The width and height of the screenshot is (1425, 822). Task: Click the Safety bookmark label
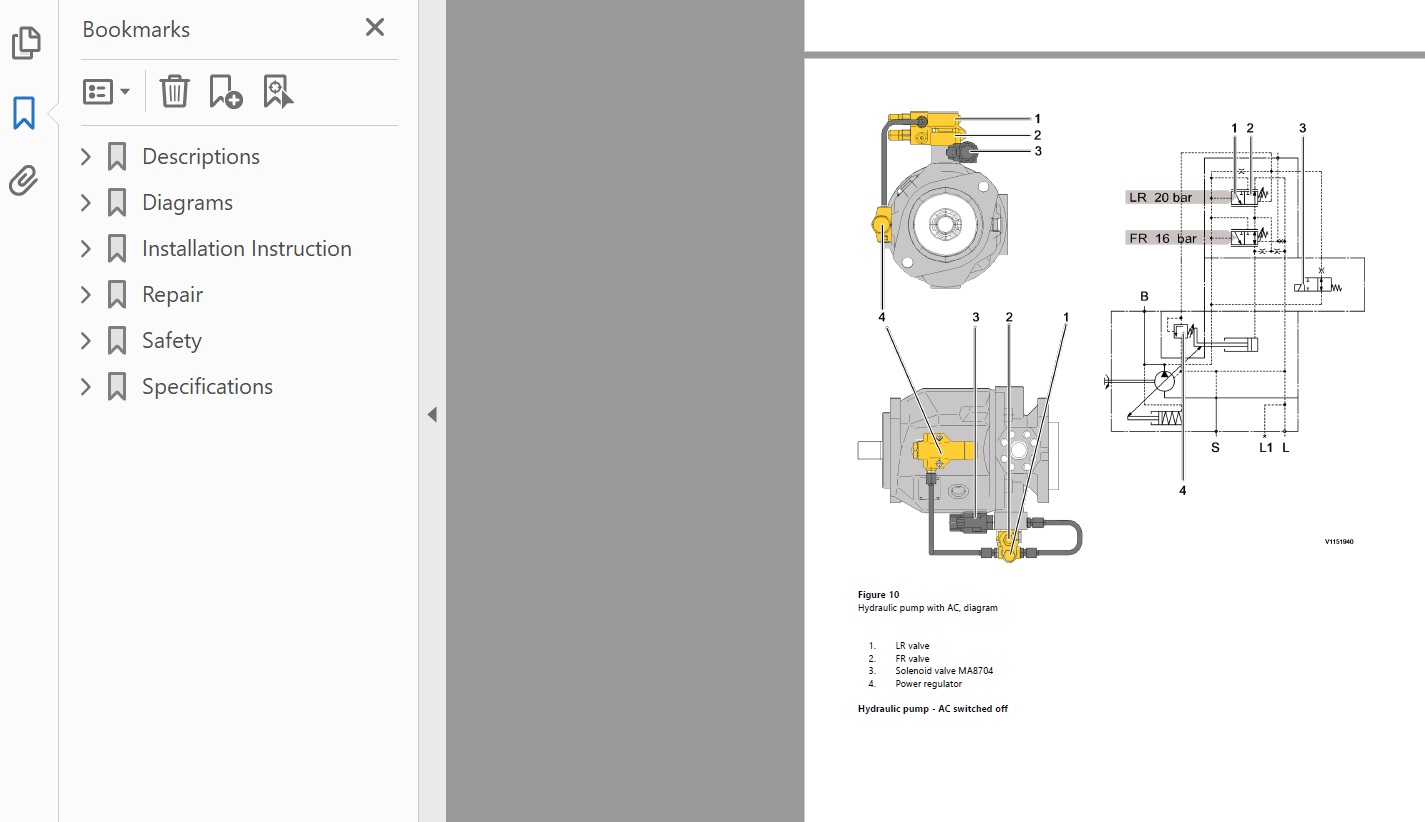point(171,341)
